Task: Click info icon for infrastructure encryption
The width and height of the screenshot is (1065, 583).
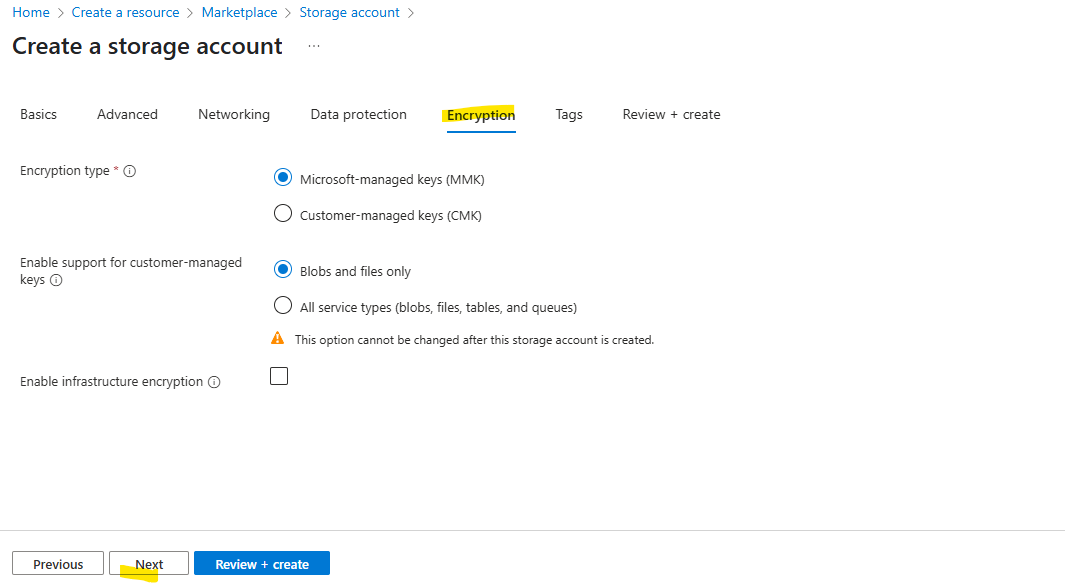Action: click(214, 382)
